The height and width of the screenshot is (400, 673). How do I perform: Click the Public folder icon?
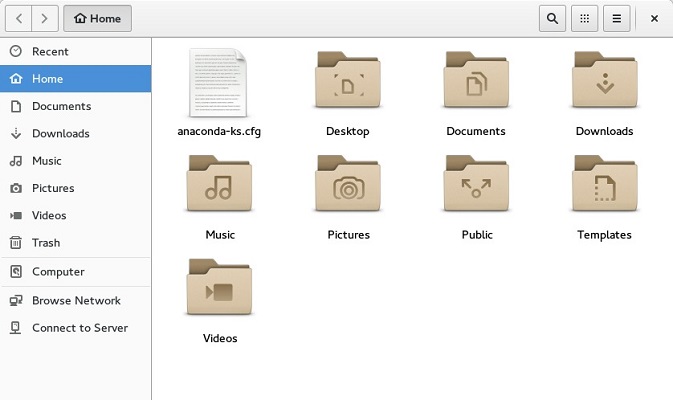(476, 185)
